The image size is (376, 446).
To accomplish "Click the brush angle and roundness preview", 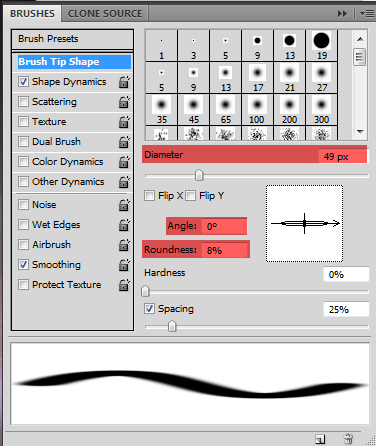I will [x=304, y=223].
